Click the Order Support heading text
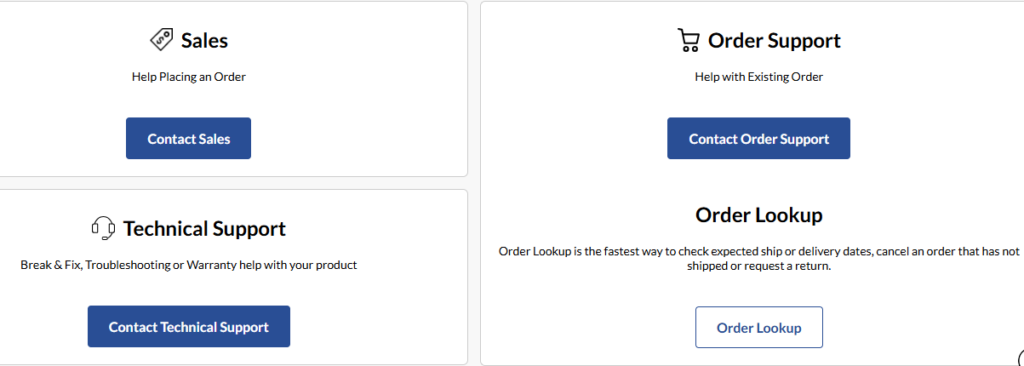 (x=775, y=41)
